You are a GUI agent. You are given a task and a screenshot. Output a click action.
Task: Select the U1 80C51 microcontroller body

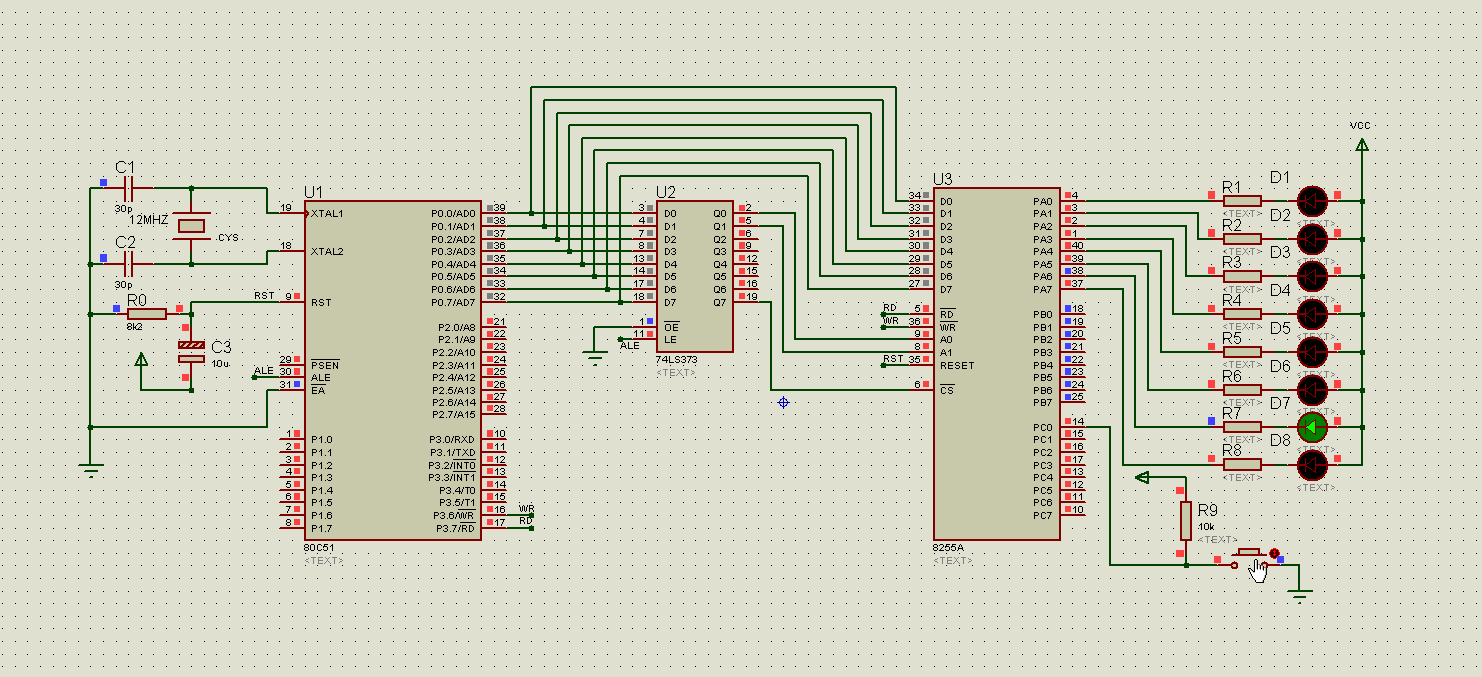click(393, 370)
